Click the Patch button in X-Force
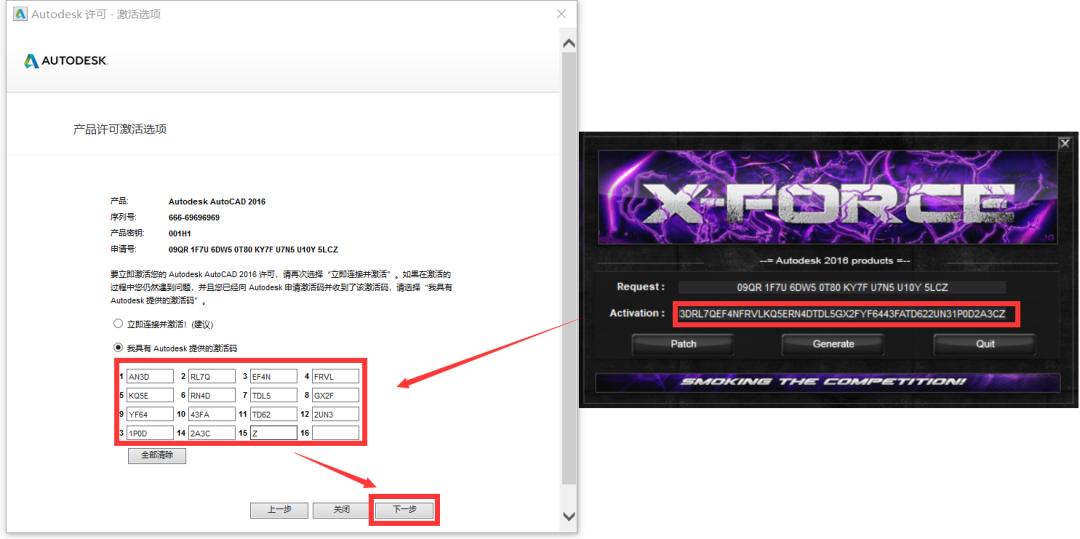 [683, 344]
